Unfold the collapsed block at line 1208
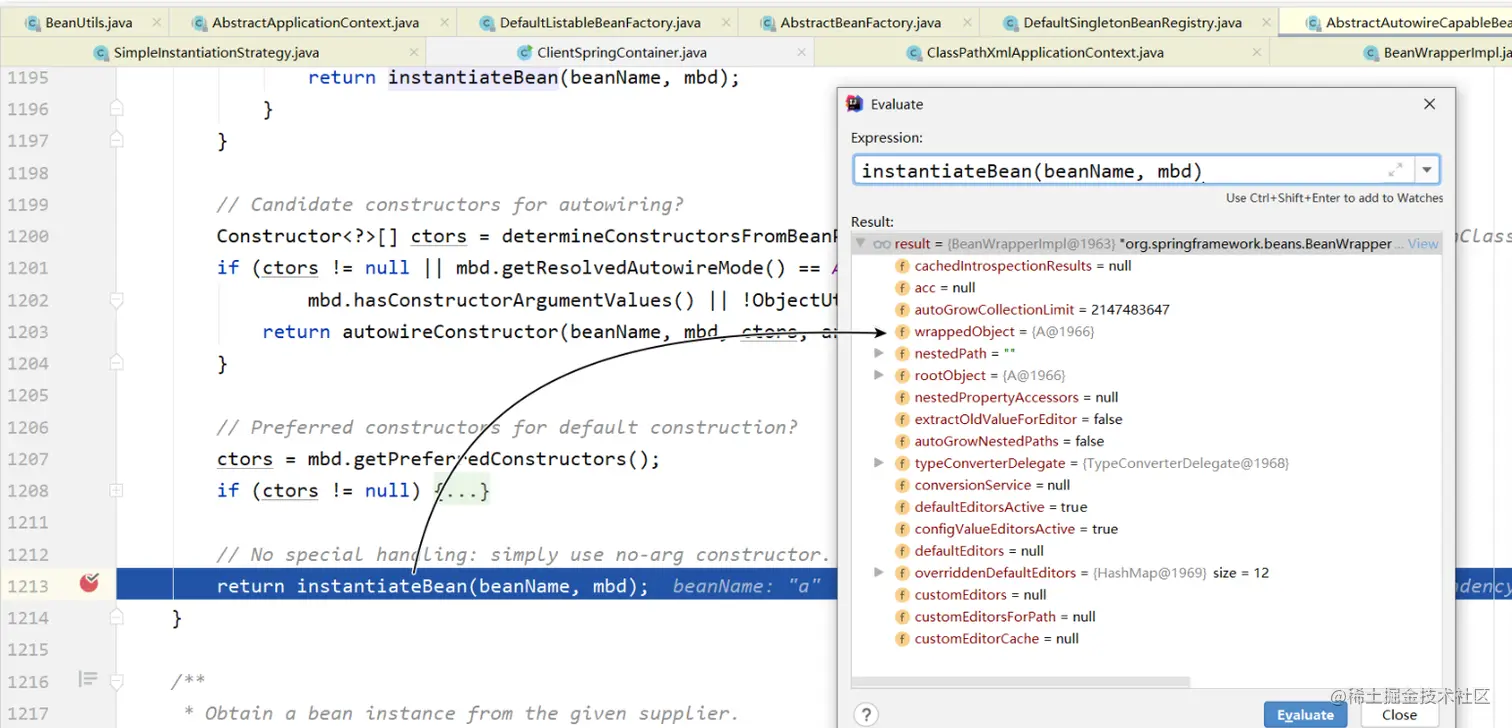 116,491
